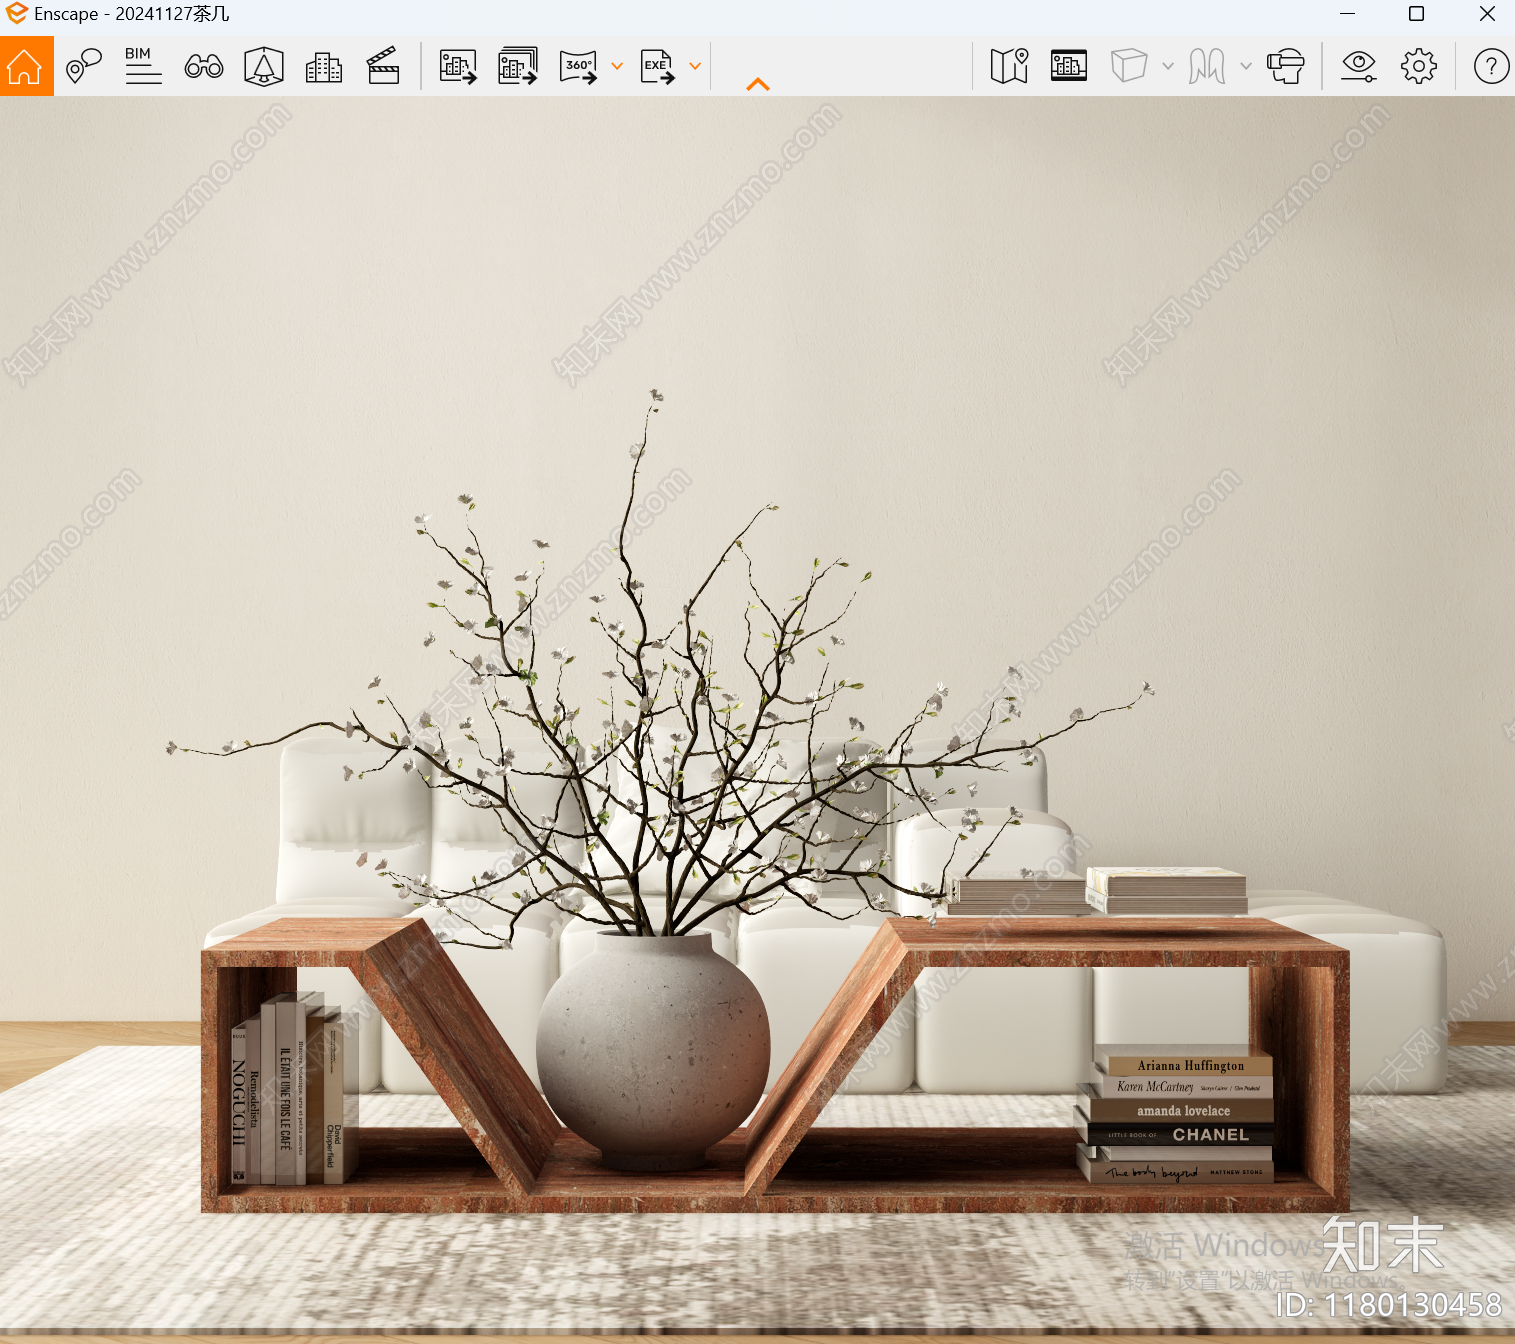
Task: Export a 360° mono panorama
Action: pos(578,66)
